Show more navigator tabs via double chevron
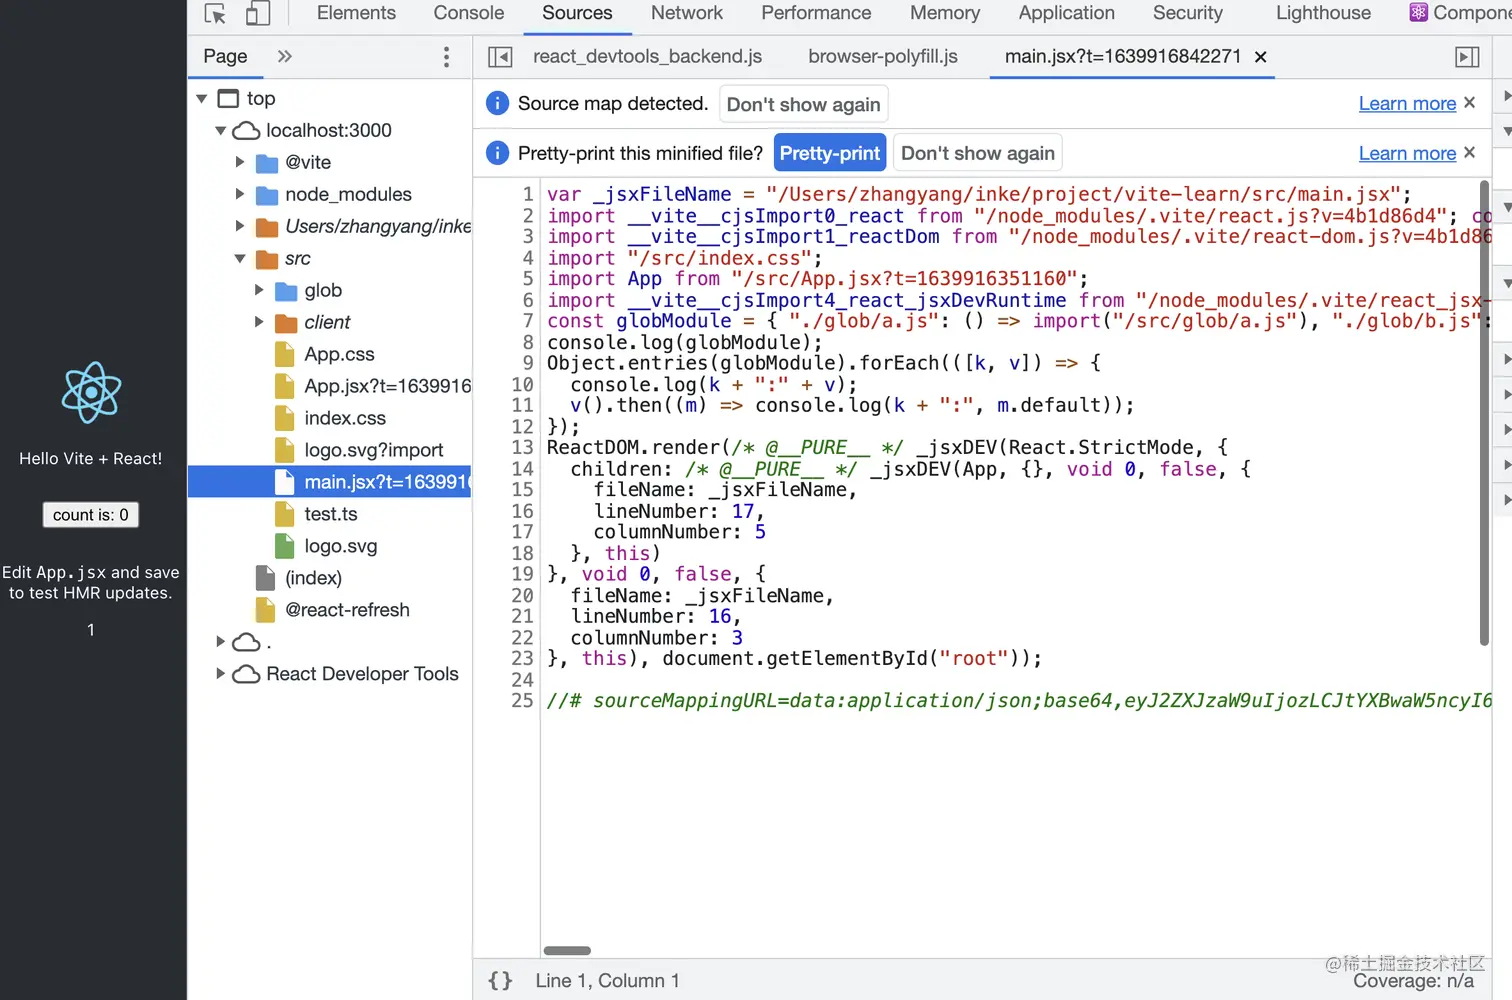Image resolution: width=1512 pixels, height=1000 pixels. point(285,56)
